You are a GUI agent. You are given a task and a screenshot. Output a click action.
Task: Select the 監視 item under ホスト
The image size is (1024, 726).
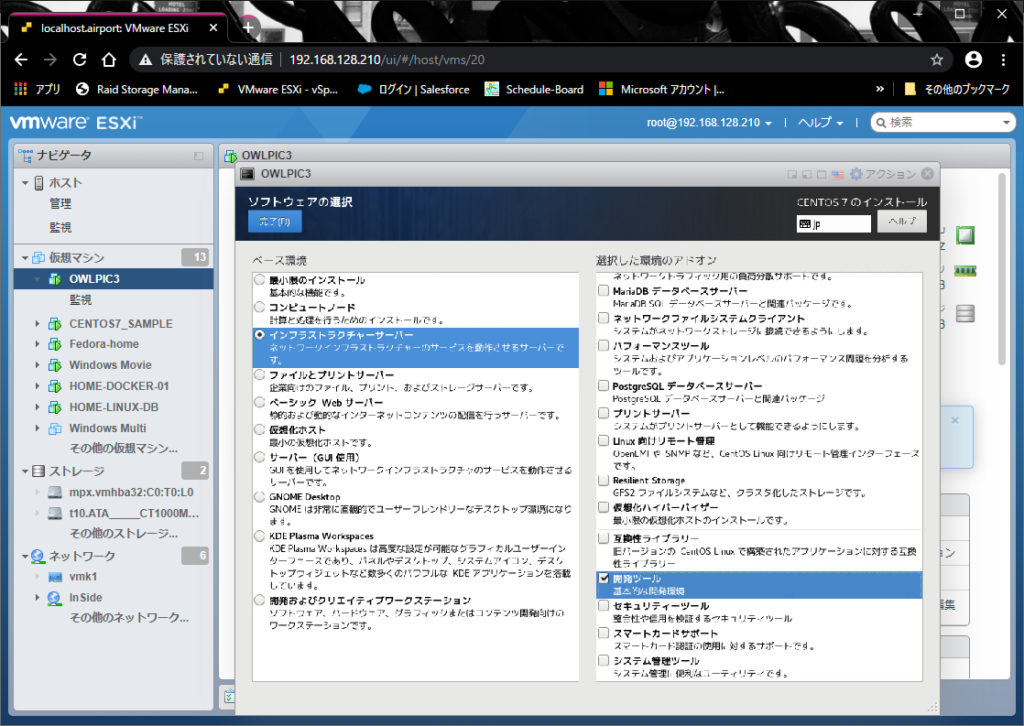click(60, 227)
